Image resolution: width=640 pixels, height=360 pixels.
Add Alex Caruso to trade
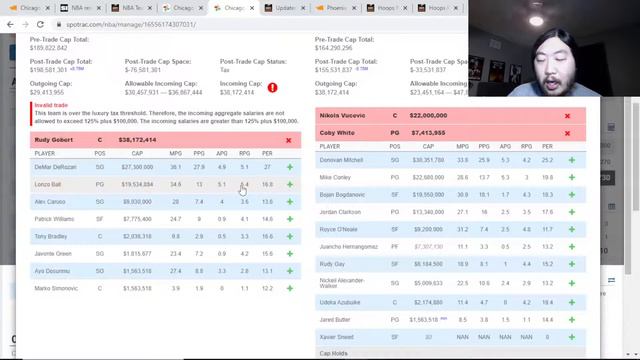click(290, 202)
